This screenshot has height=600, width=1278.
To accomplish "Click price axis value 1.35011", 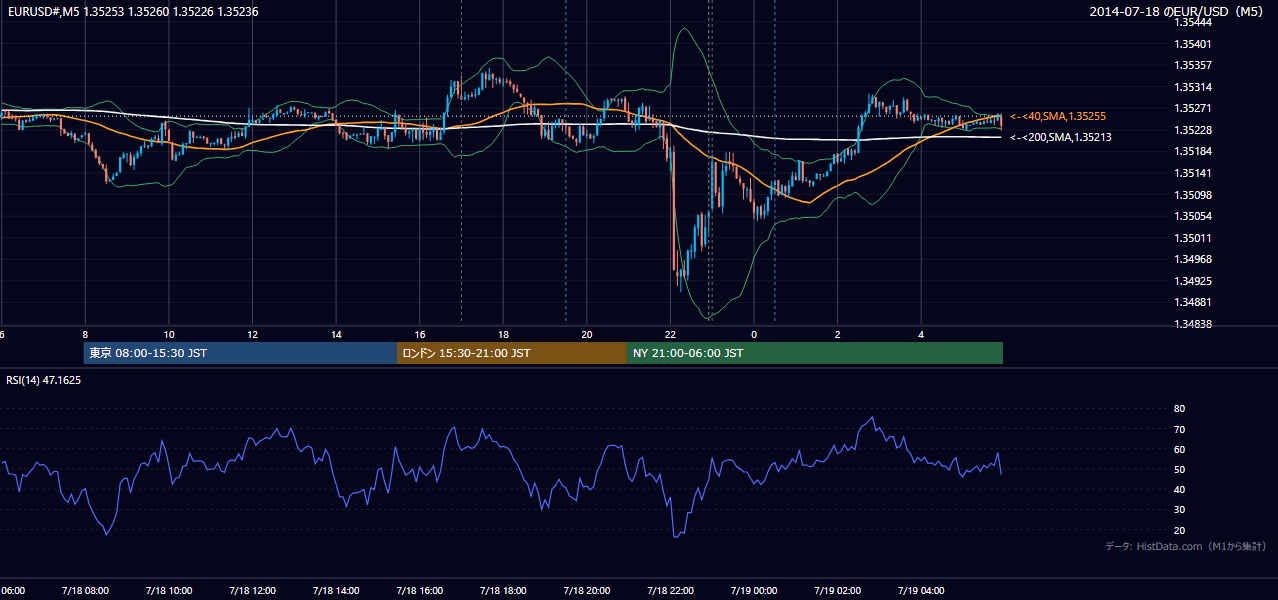I will [x=1193, y=238].
